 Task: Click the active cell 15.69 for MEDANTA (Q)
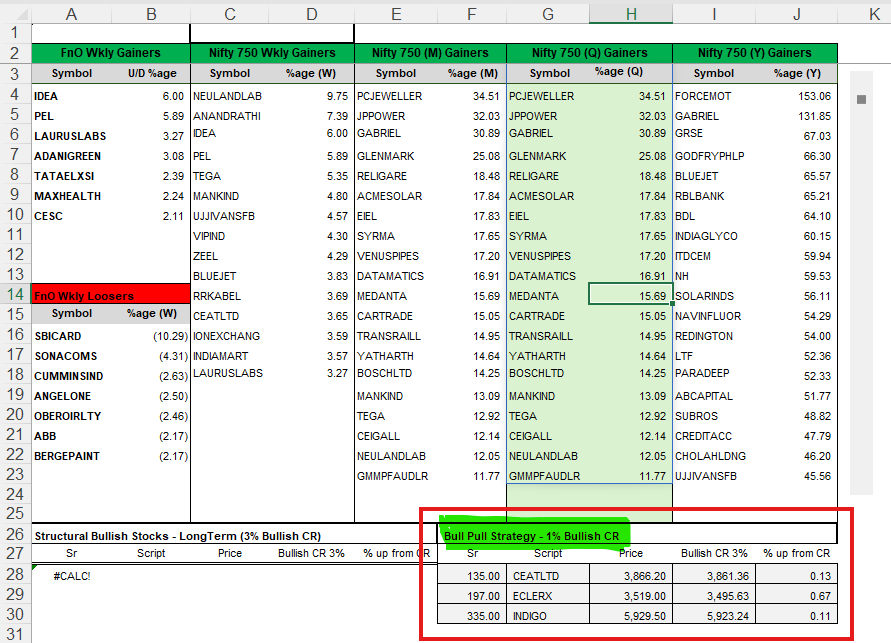tap(631, 294)
